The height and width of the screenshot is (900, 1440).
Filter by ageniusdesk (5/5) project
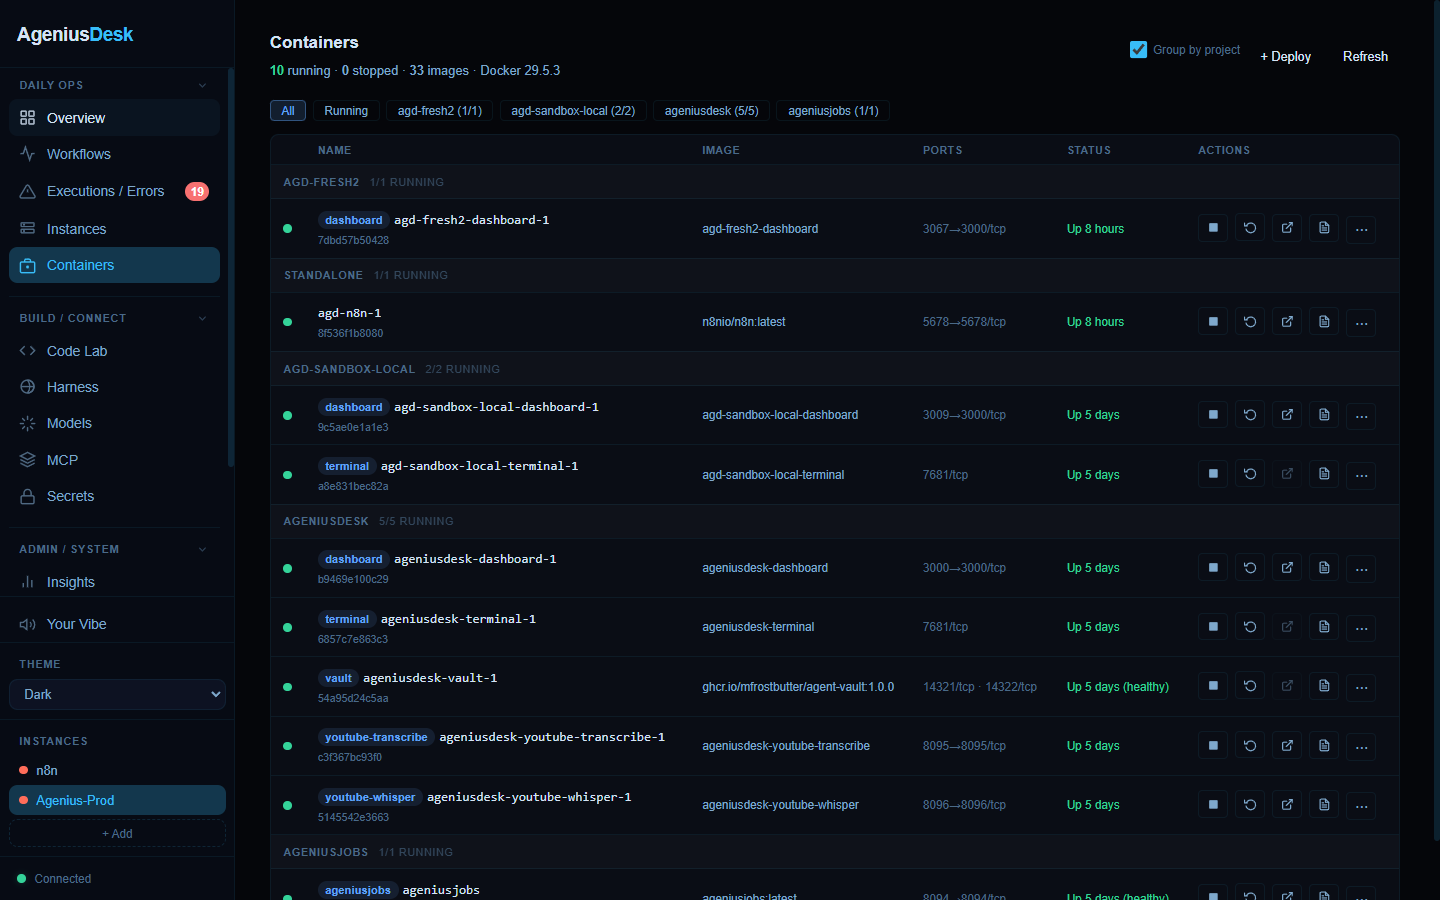click(x=712, y=111)
